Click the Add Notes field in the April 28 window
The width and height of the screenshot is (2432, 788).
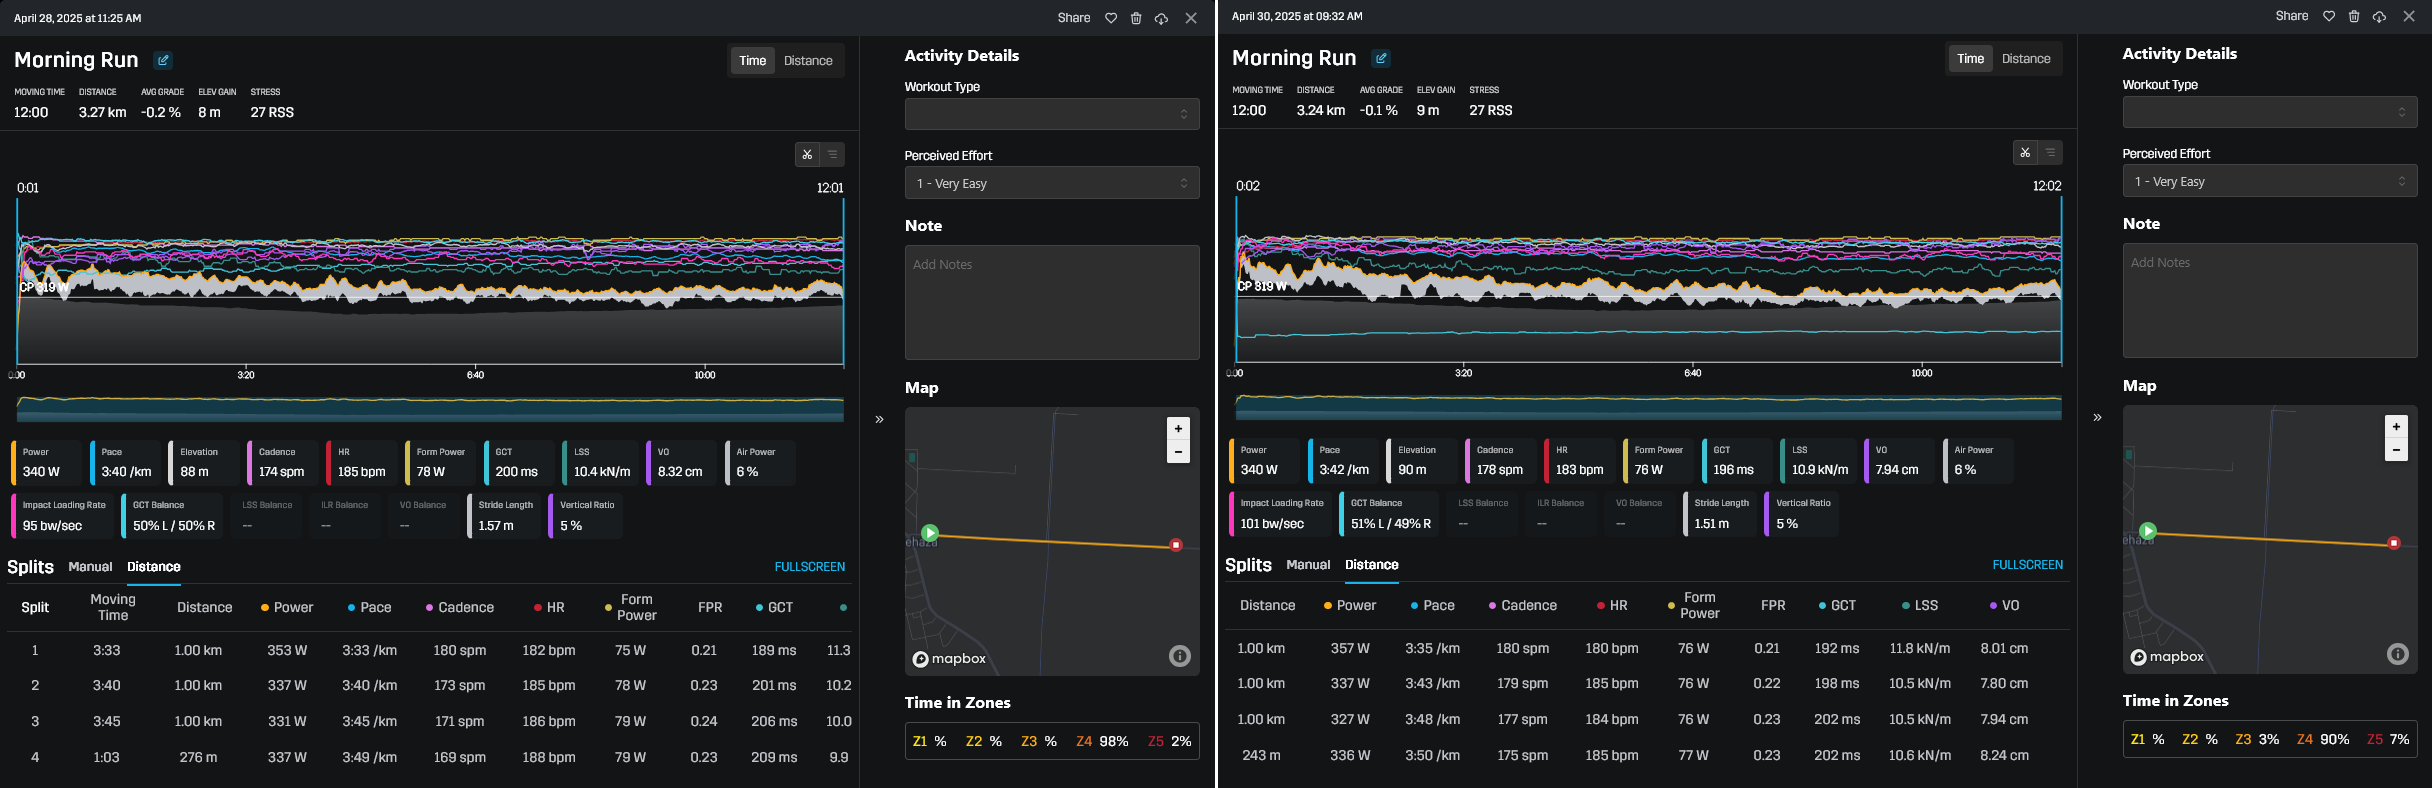tap(1052, 302)
